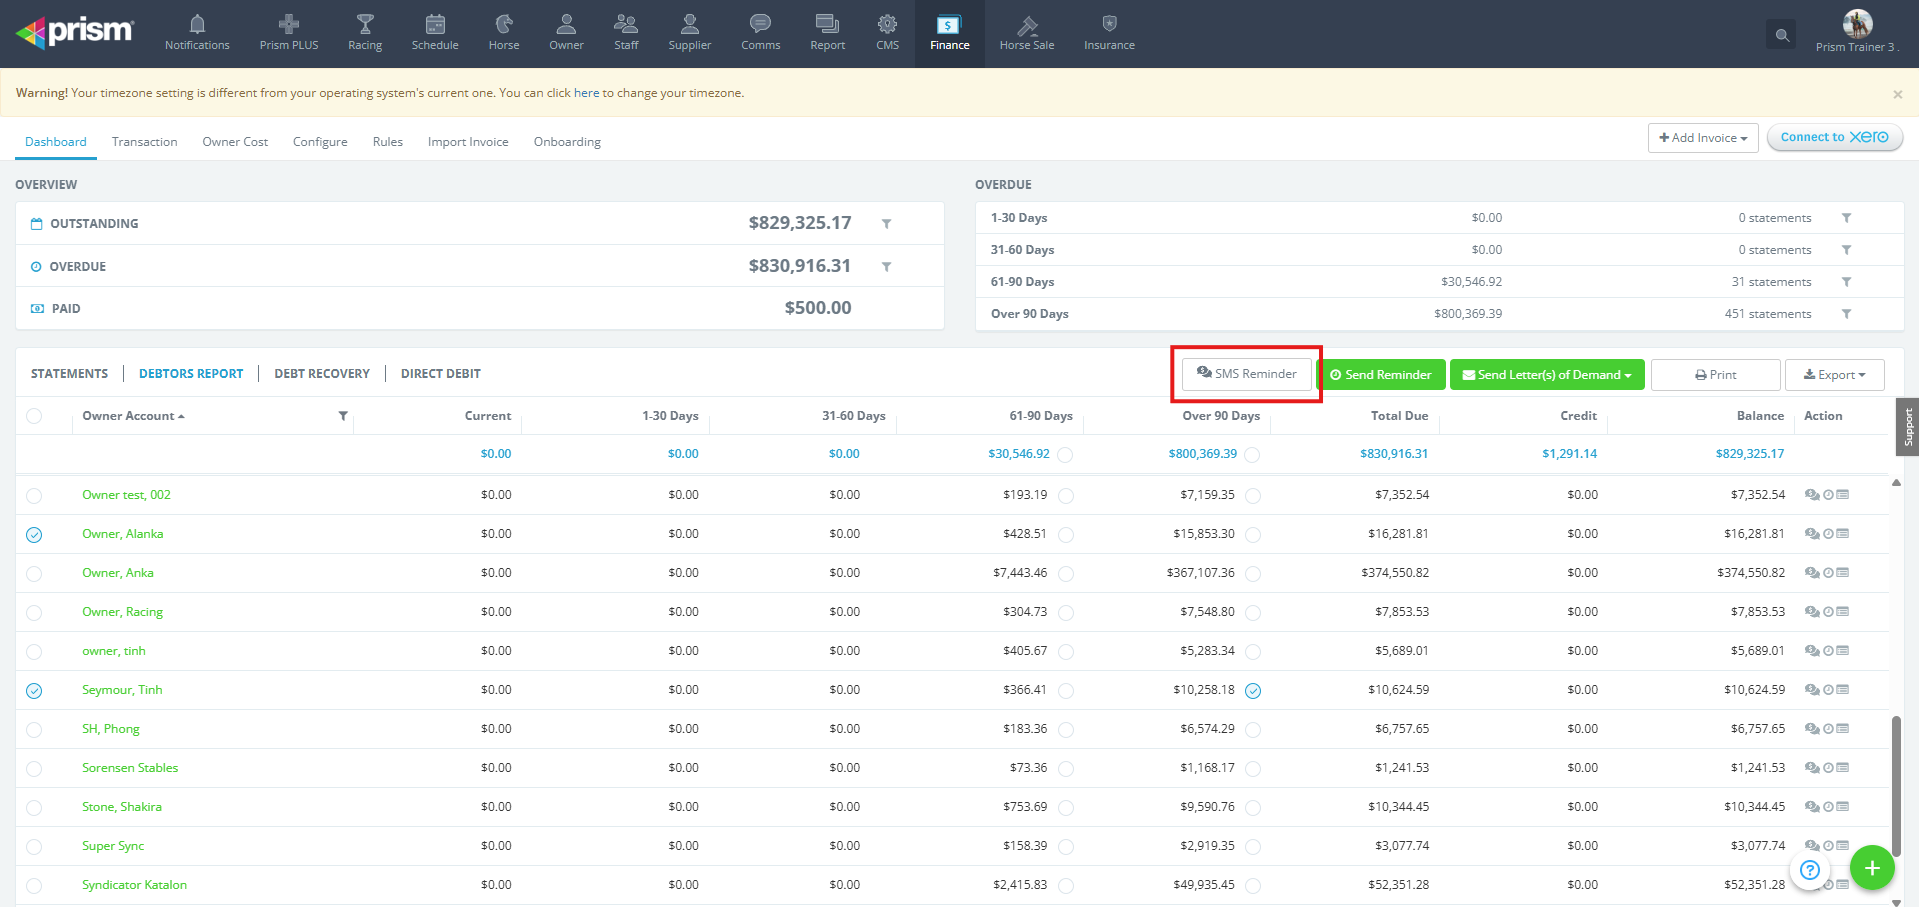
Task: Expand the Add Invoice dropdown
Action: (1702, 138)
